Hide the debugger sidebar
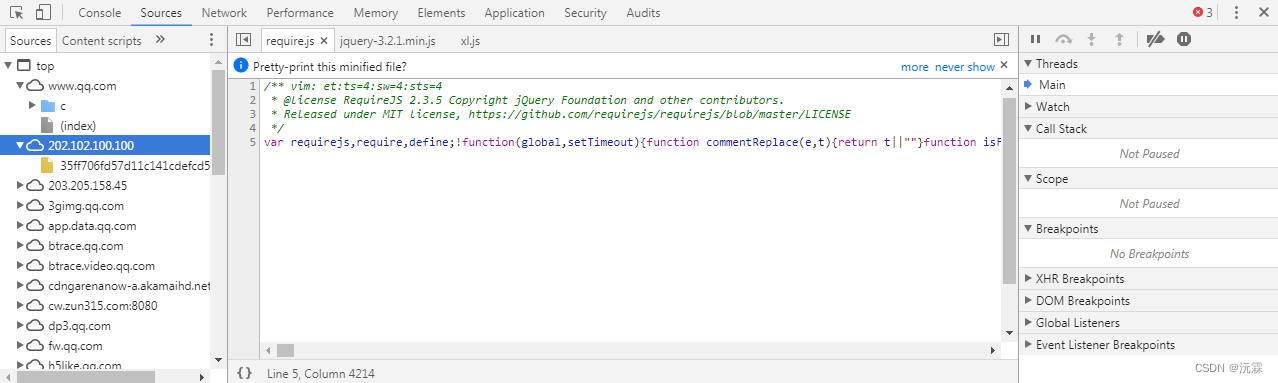Image resolution: width=1278 pixels, height=383 pixels. click(1001, 40)
